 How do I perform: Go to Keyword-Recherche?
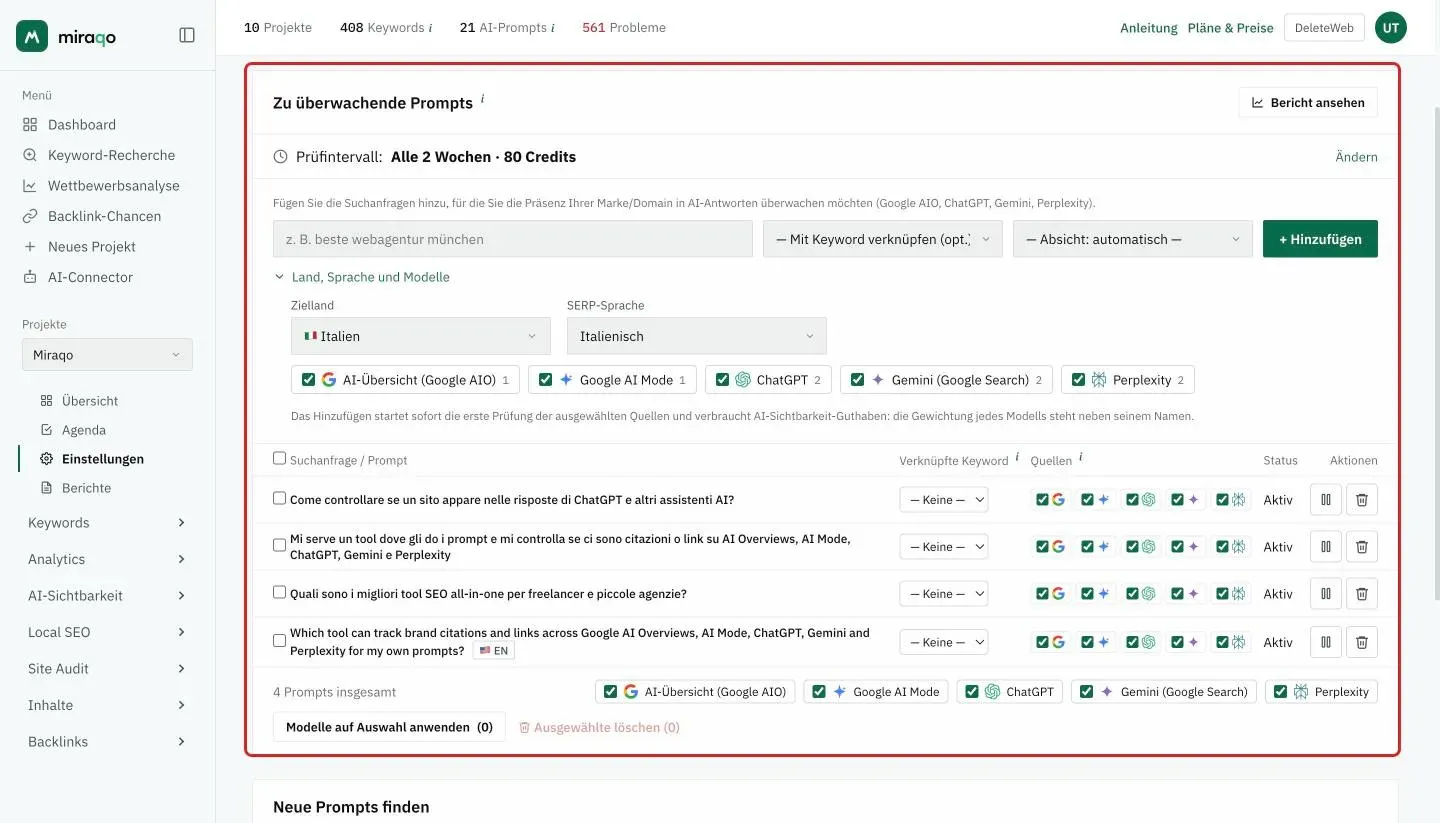[99, 155]
